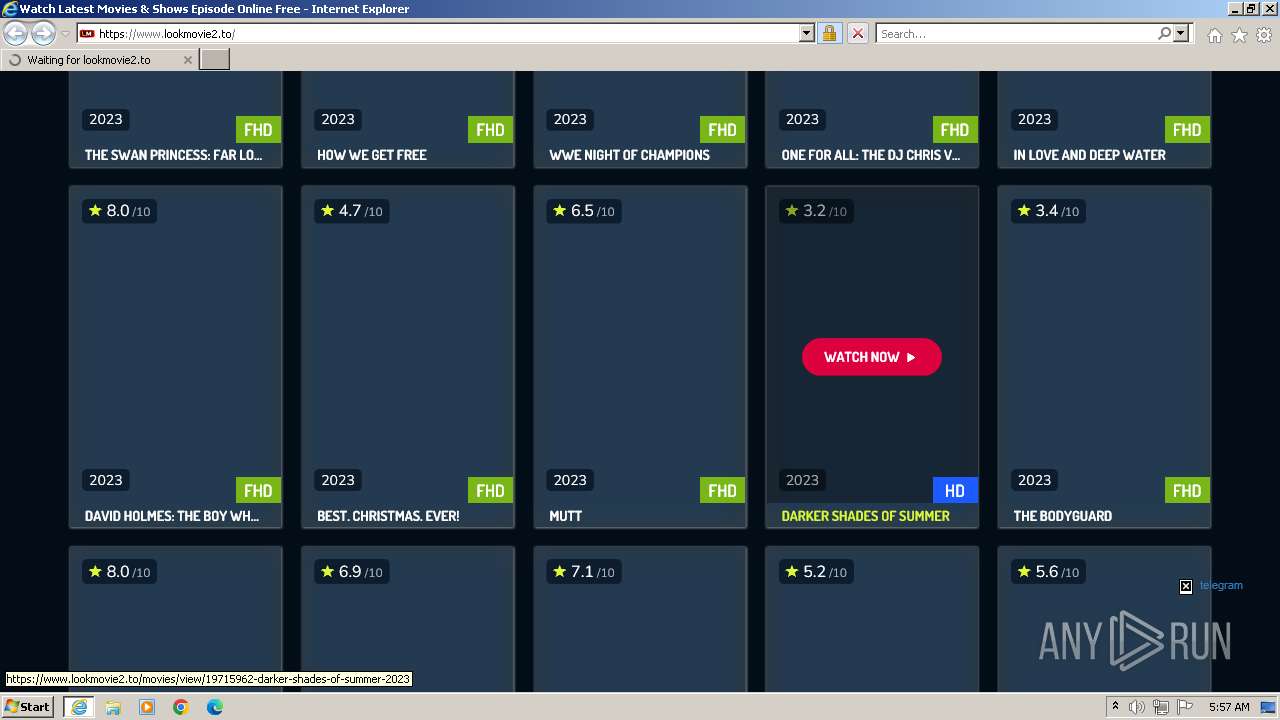The width and height of the screenshot is (1280, 720).
Task: Open The Swan Princess: Far Lo... title
Action: pyautogui.click(x=173, y=155)
